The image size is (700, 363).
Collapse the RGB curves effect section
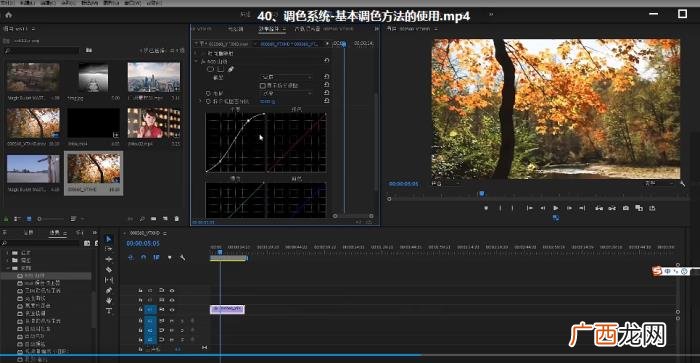point(197,61)
